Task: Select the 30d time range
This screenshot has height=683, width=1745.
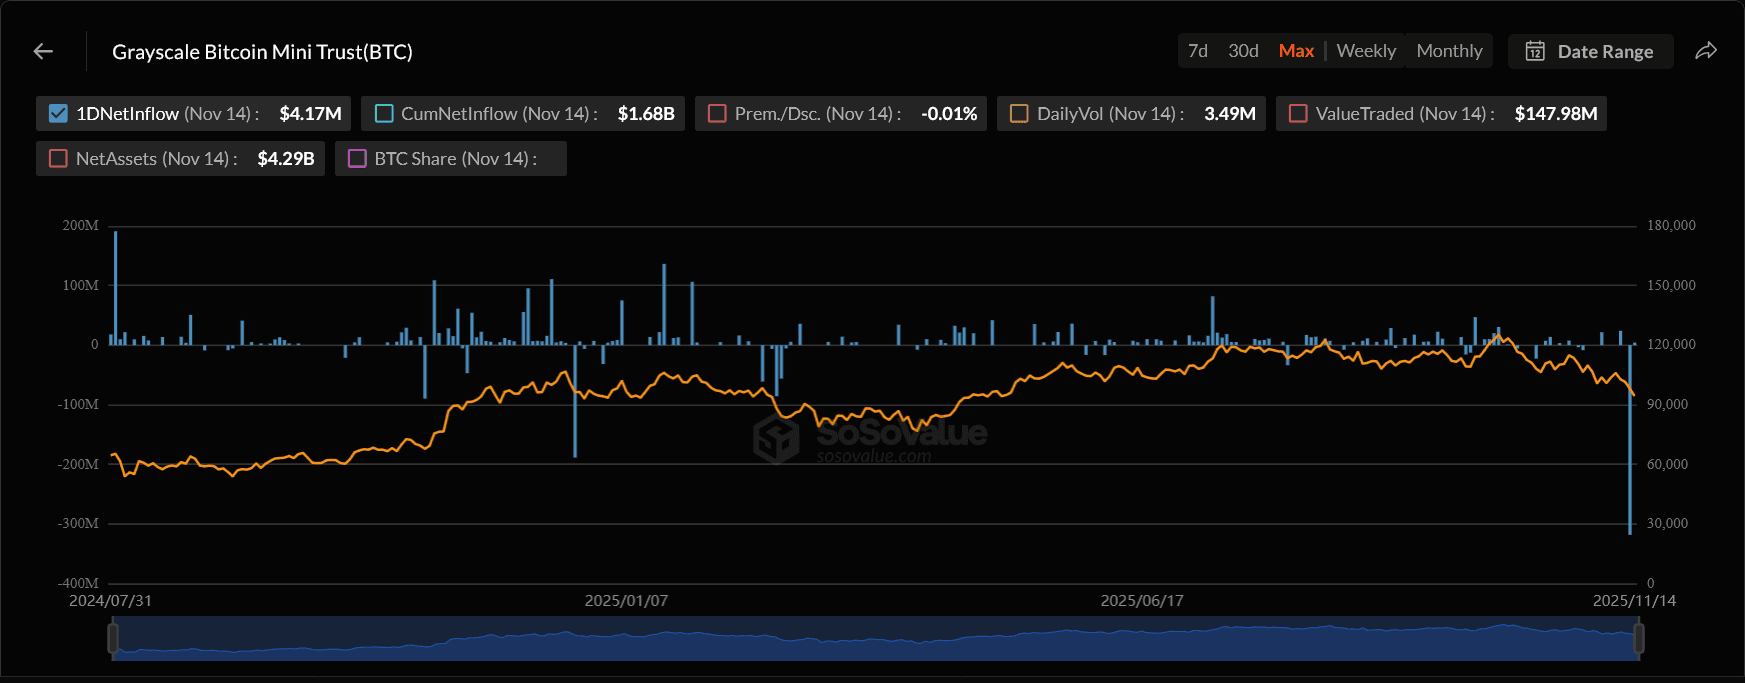Action: (x=1243, y=51)
